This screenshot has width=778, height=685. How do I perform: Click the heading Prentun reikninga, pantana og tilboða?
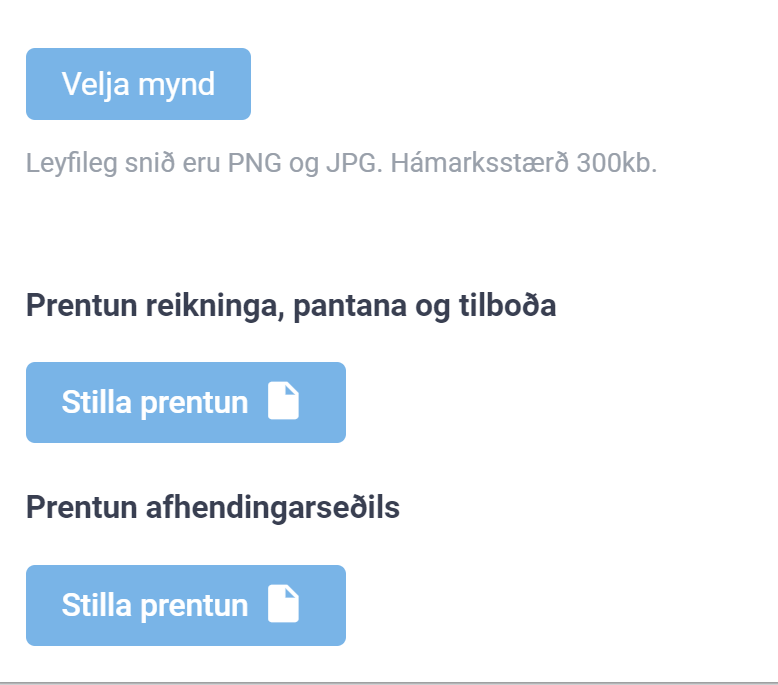coord(290,305)
